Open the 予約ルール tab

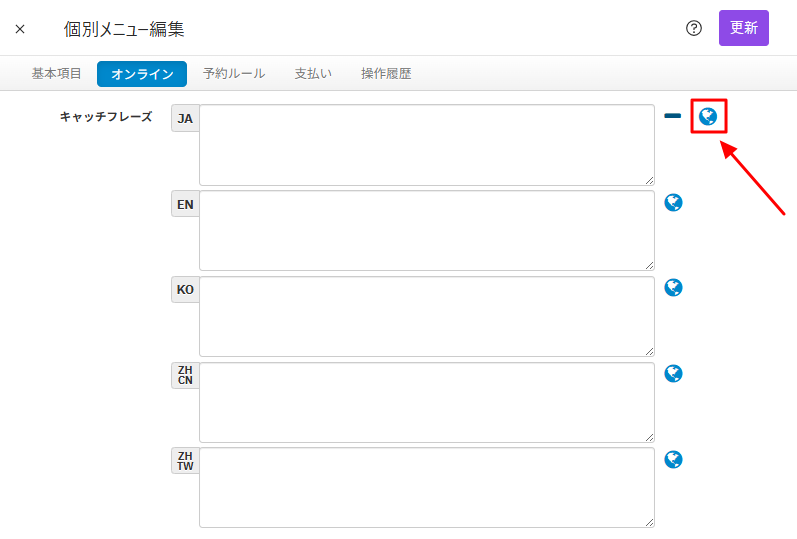[234, 74]
